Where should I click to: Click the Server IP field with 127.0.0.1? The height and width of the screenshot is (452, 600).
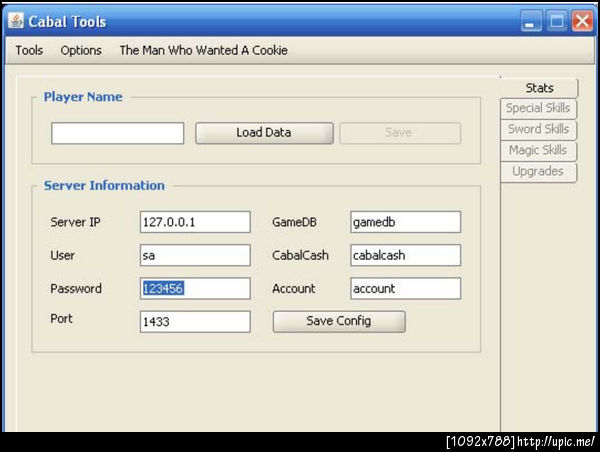pos(195,222)
